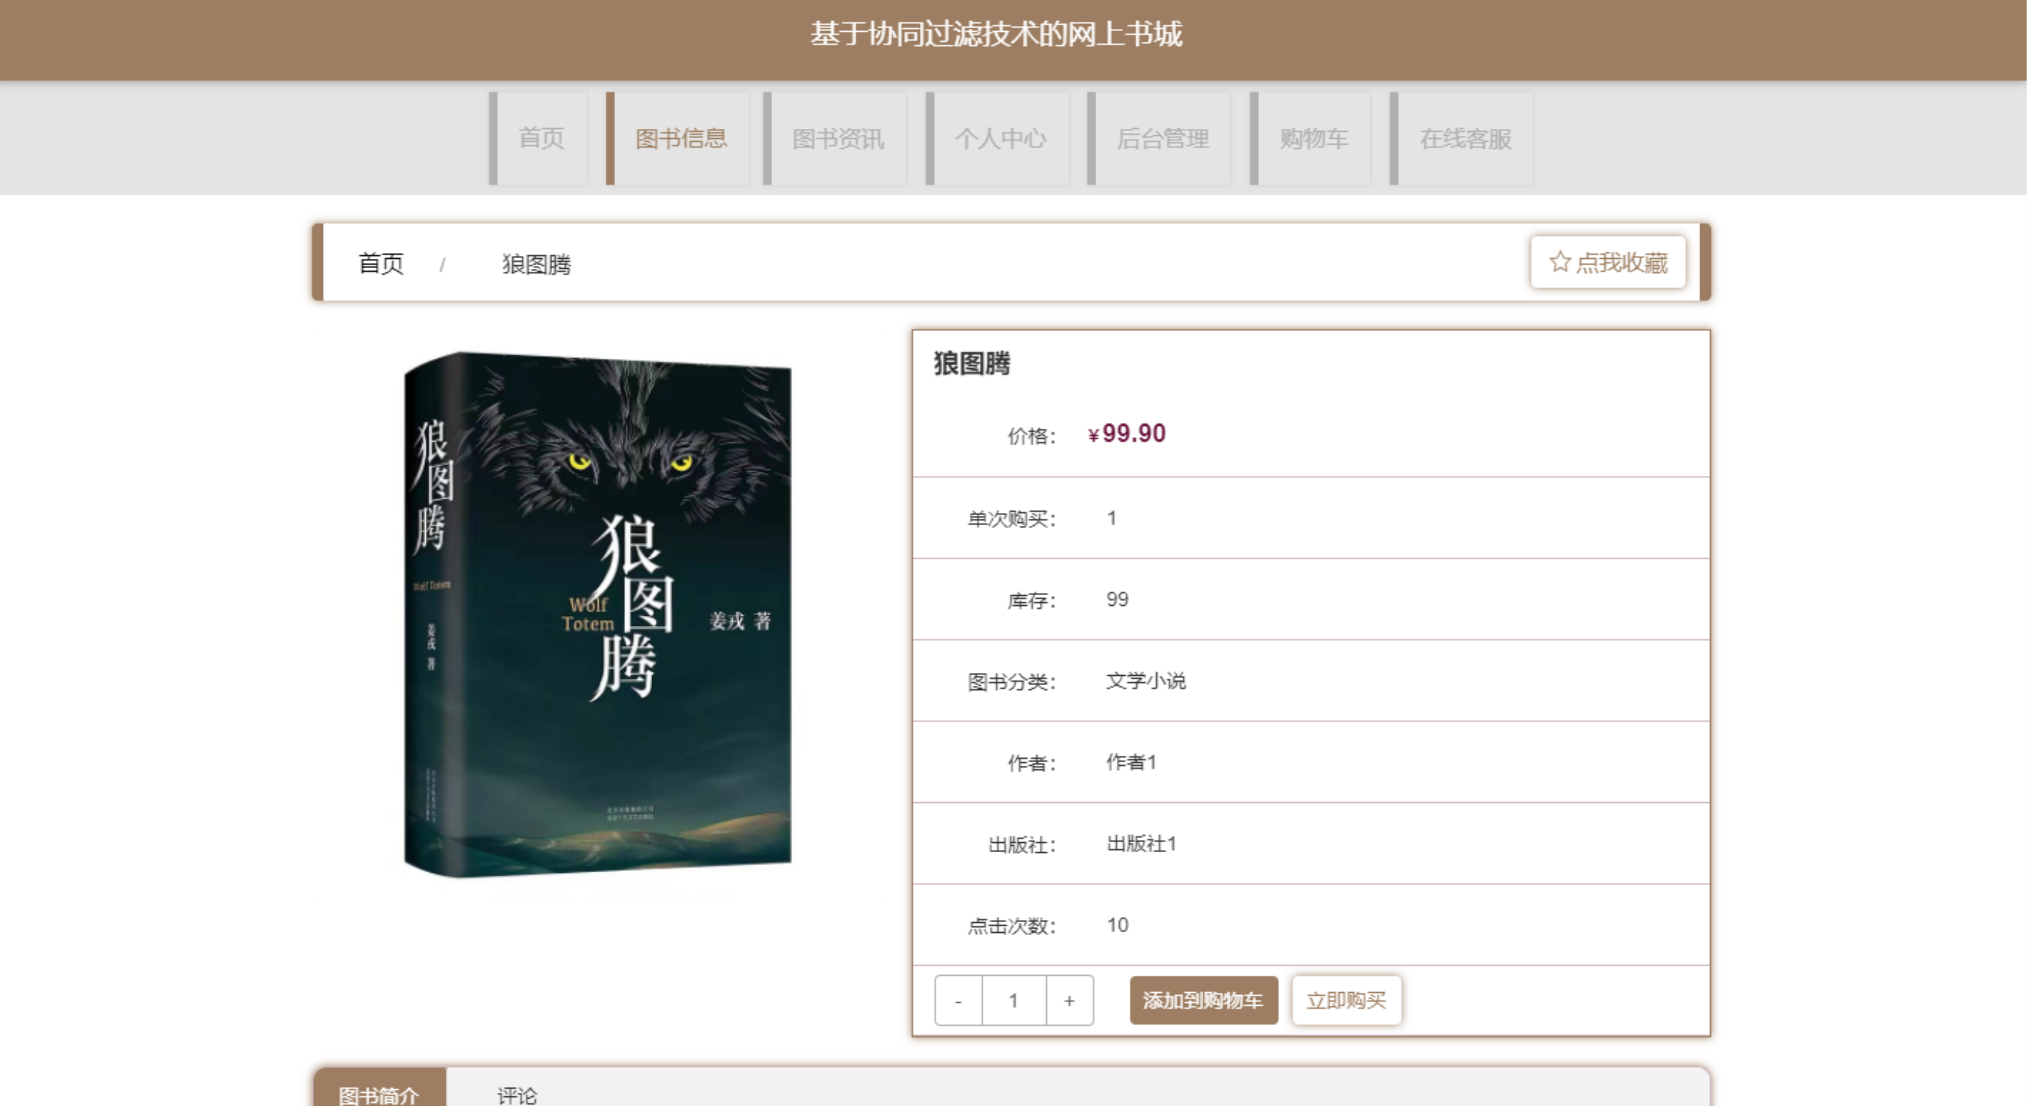Switch to the 图书简介 tab
Viewport: 2027px width, 1109px height.
click(379, 1089)
